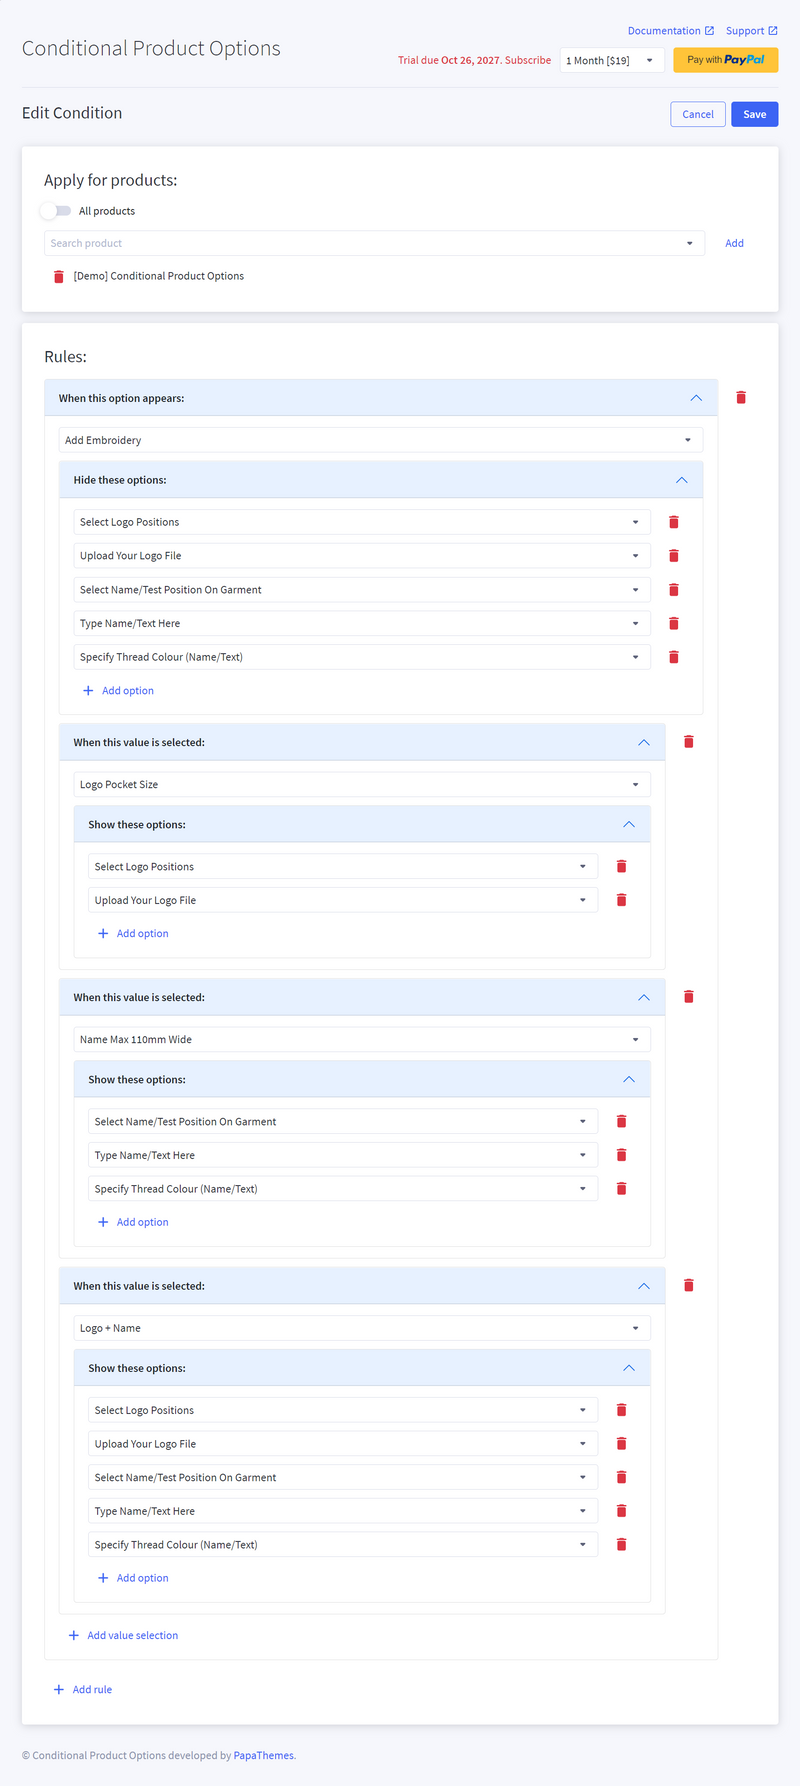Collapse the When this option appears panel

696,398
